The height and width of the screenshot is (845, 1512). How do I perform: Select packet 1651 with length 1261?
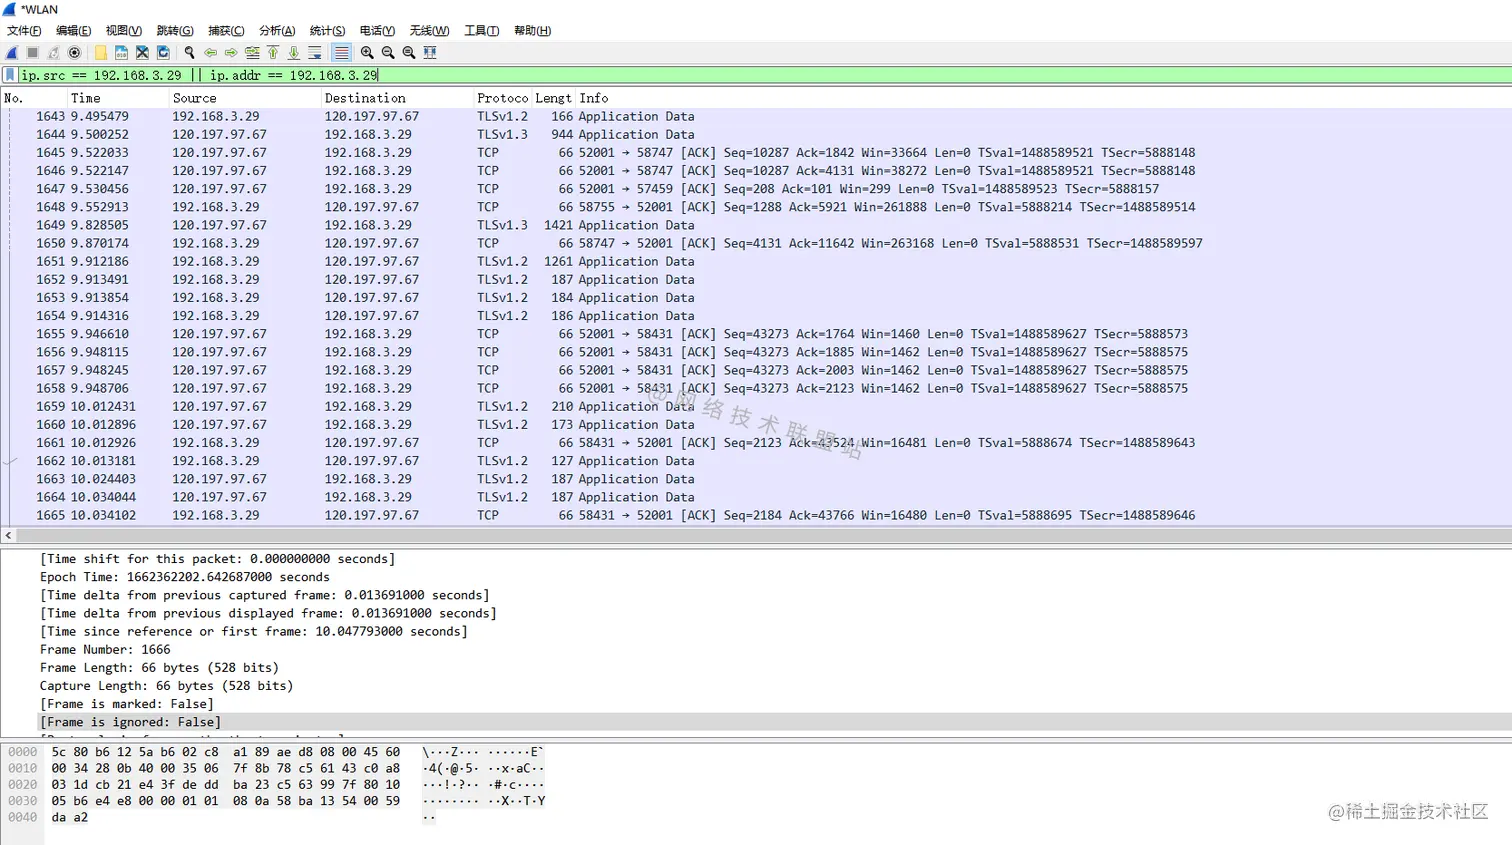coord(756,261)
